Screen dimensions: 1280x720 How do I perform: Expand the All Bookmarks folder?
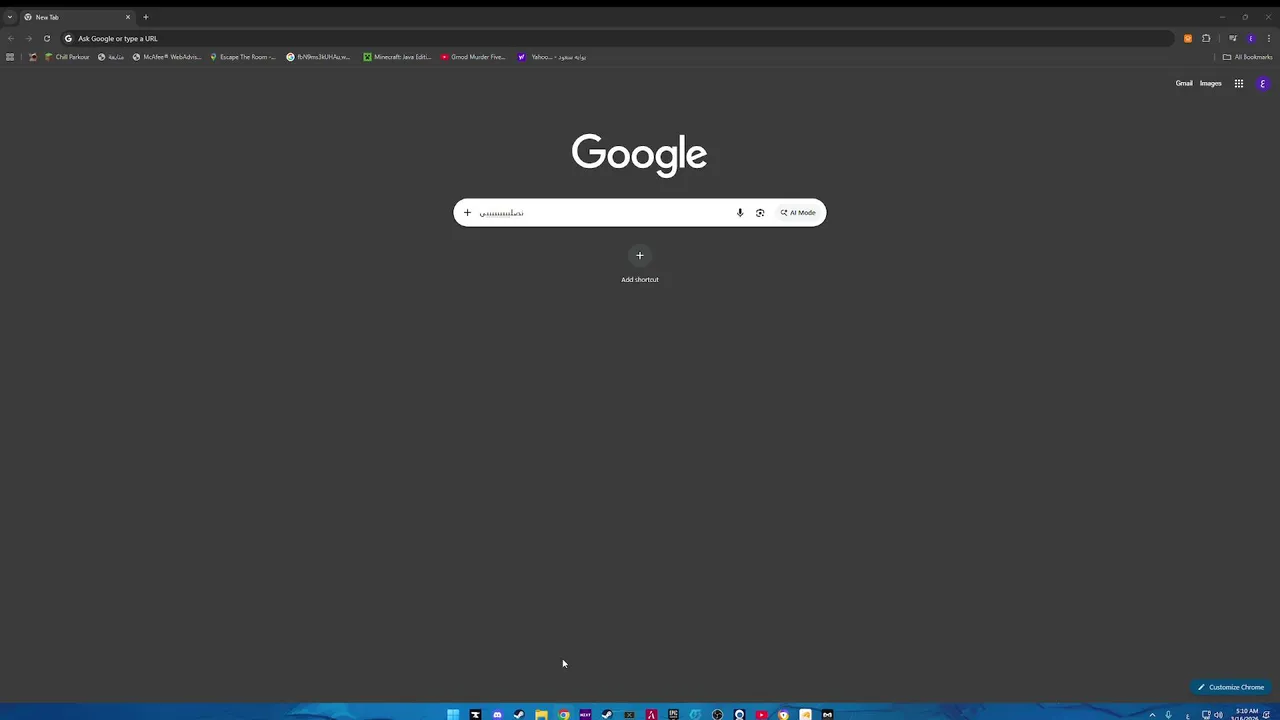point(1247,57)
